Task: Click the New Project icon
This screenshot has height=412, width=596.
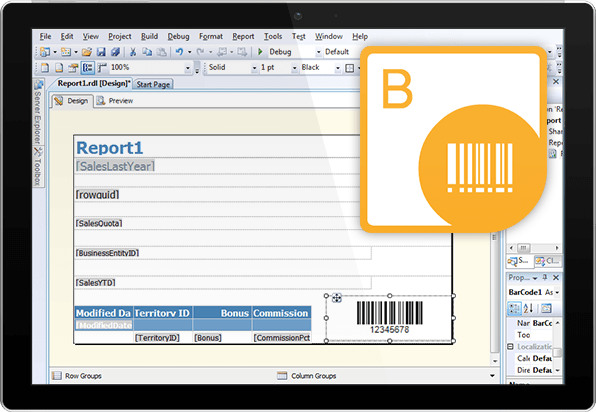Action: click(x=45, y=52)
